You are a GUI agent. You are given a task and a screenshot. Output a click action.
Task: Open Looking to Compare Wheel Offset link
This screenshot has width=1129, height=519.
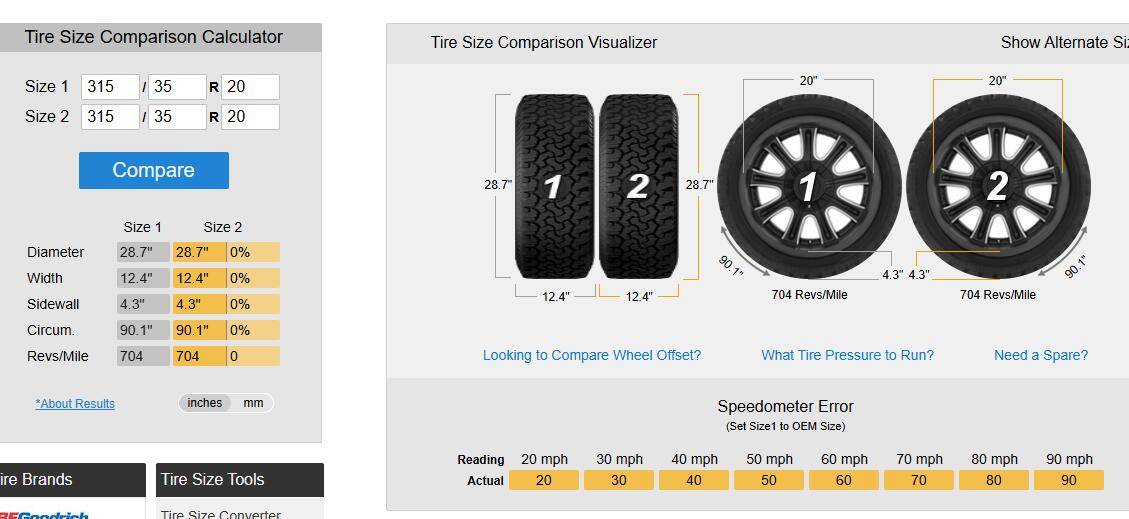(592, 355)
